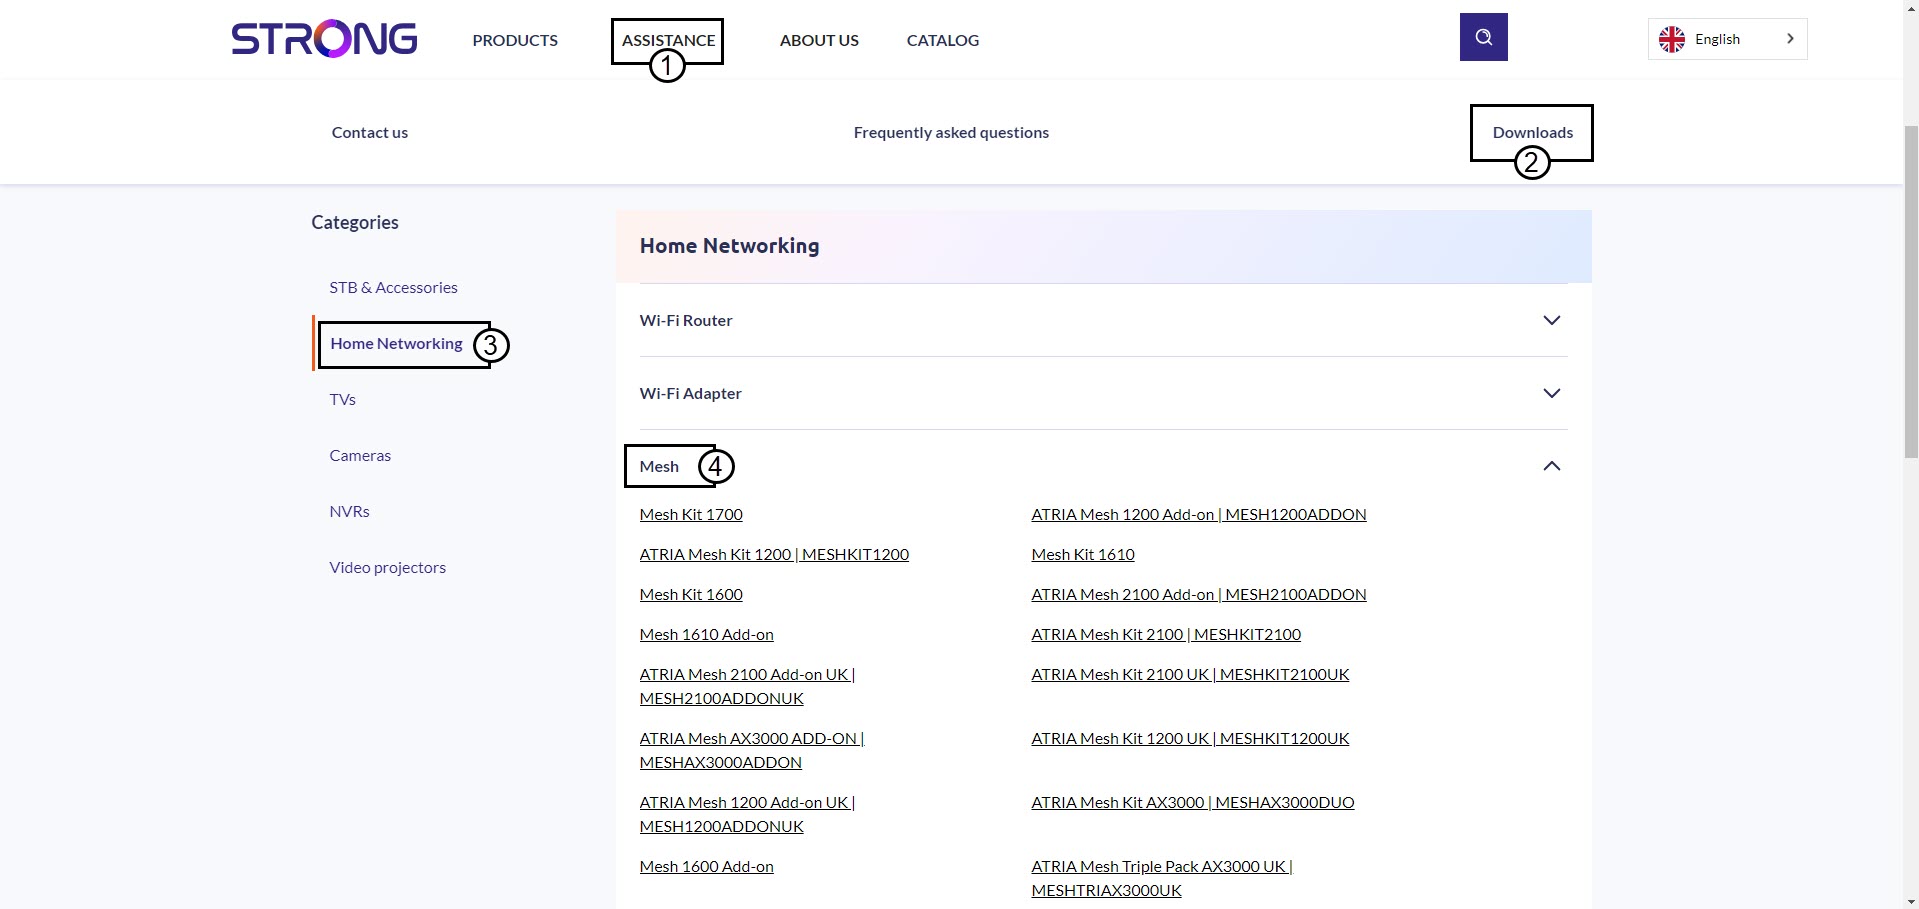Open the Downloads page
The width and height of the screenshot is (1919, 909).
(x=1532, y=132)
